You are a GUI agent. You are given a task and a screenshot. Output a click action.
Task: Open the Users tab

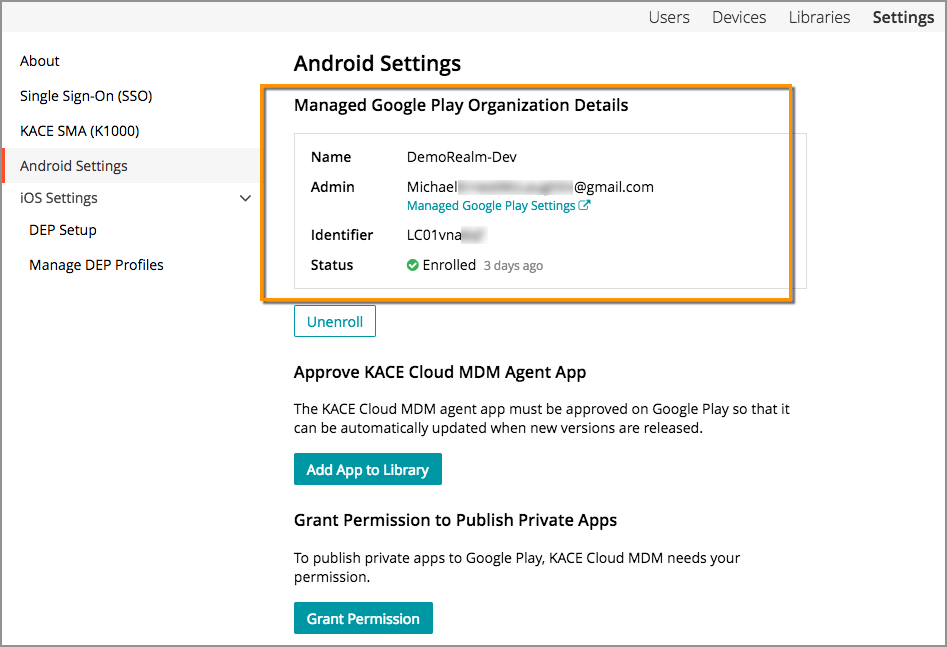coord(669,17)
